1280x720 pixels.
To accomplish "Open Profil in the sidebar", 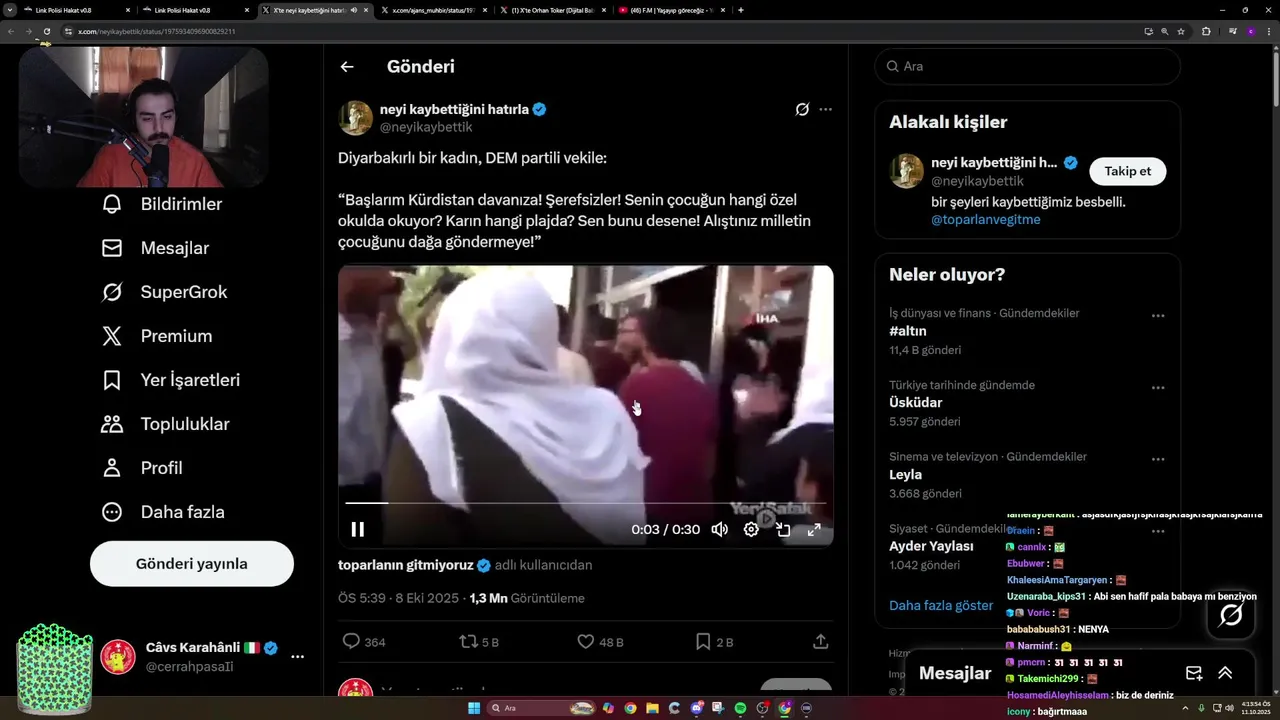I will pyautogui.click(x=142, y=468).
